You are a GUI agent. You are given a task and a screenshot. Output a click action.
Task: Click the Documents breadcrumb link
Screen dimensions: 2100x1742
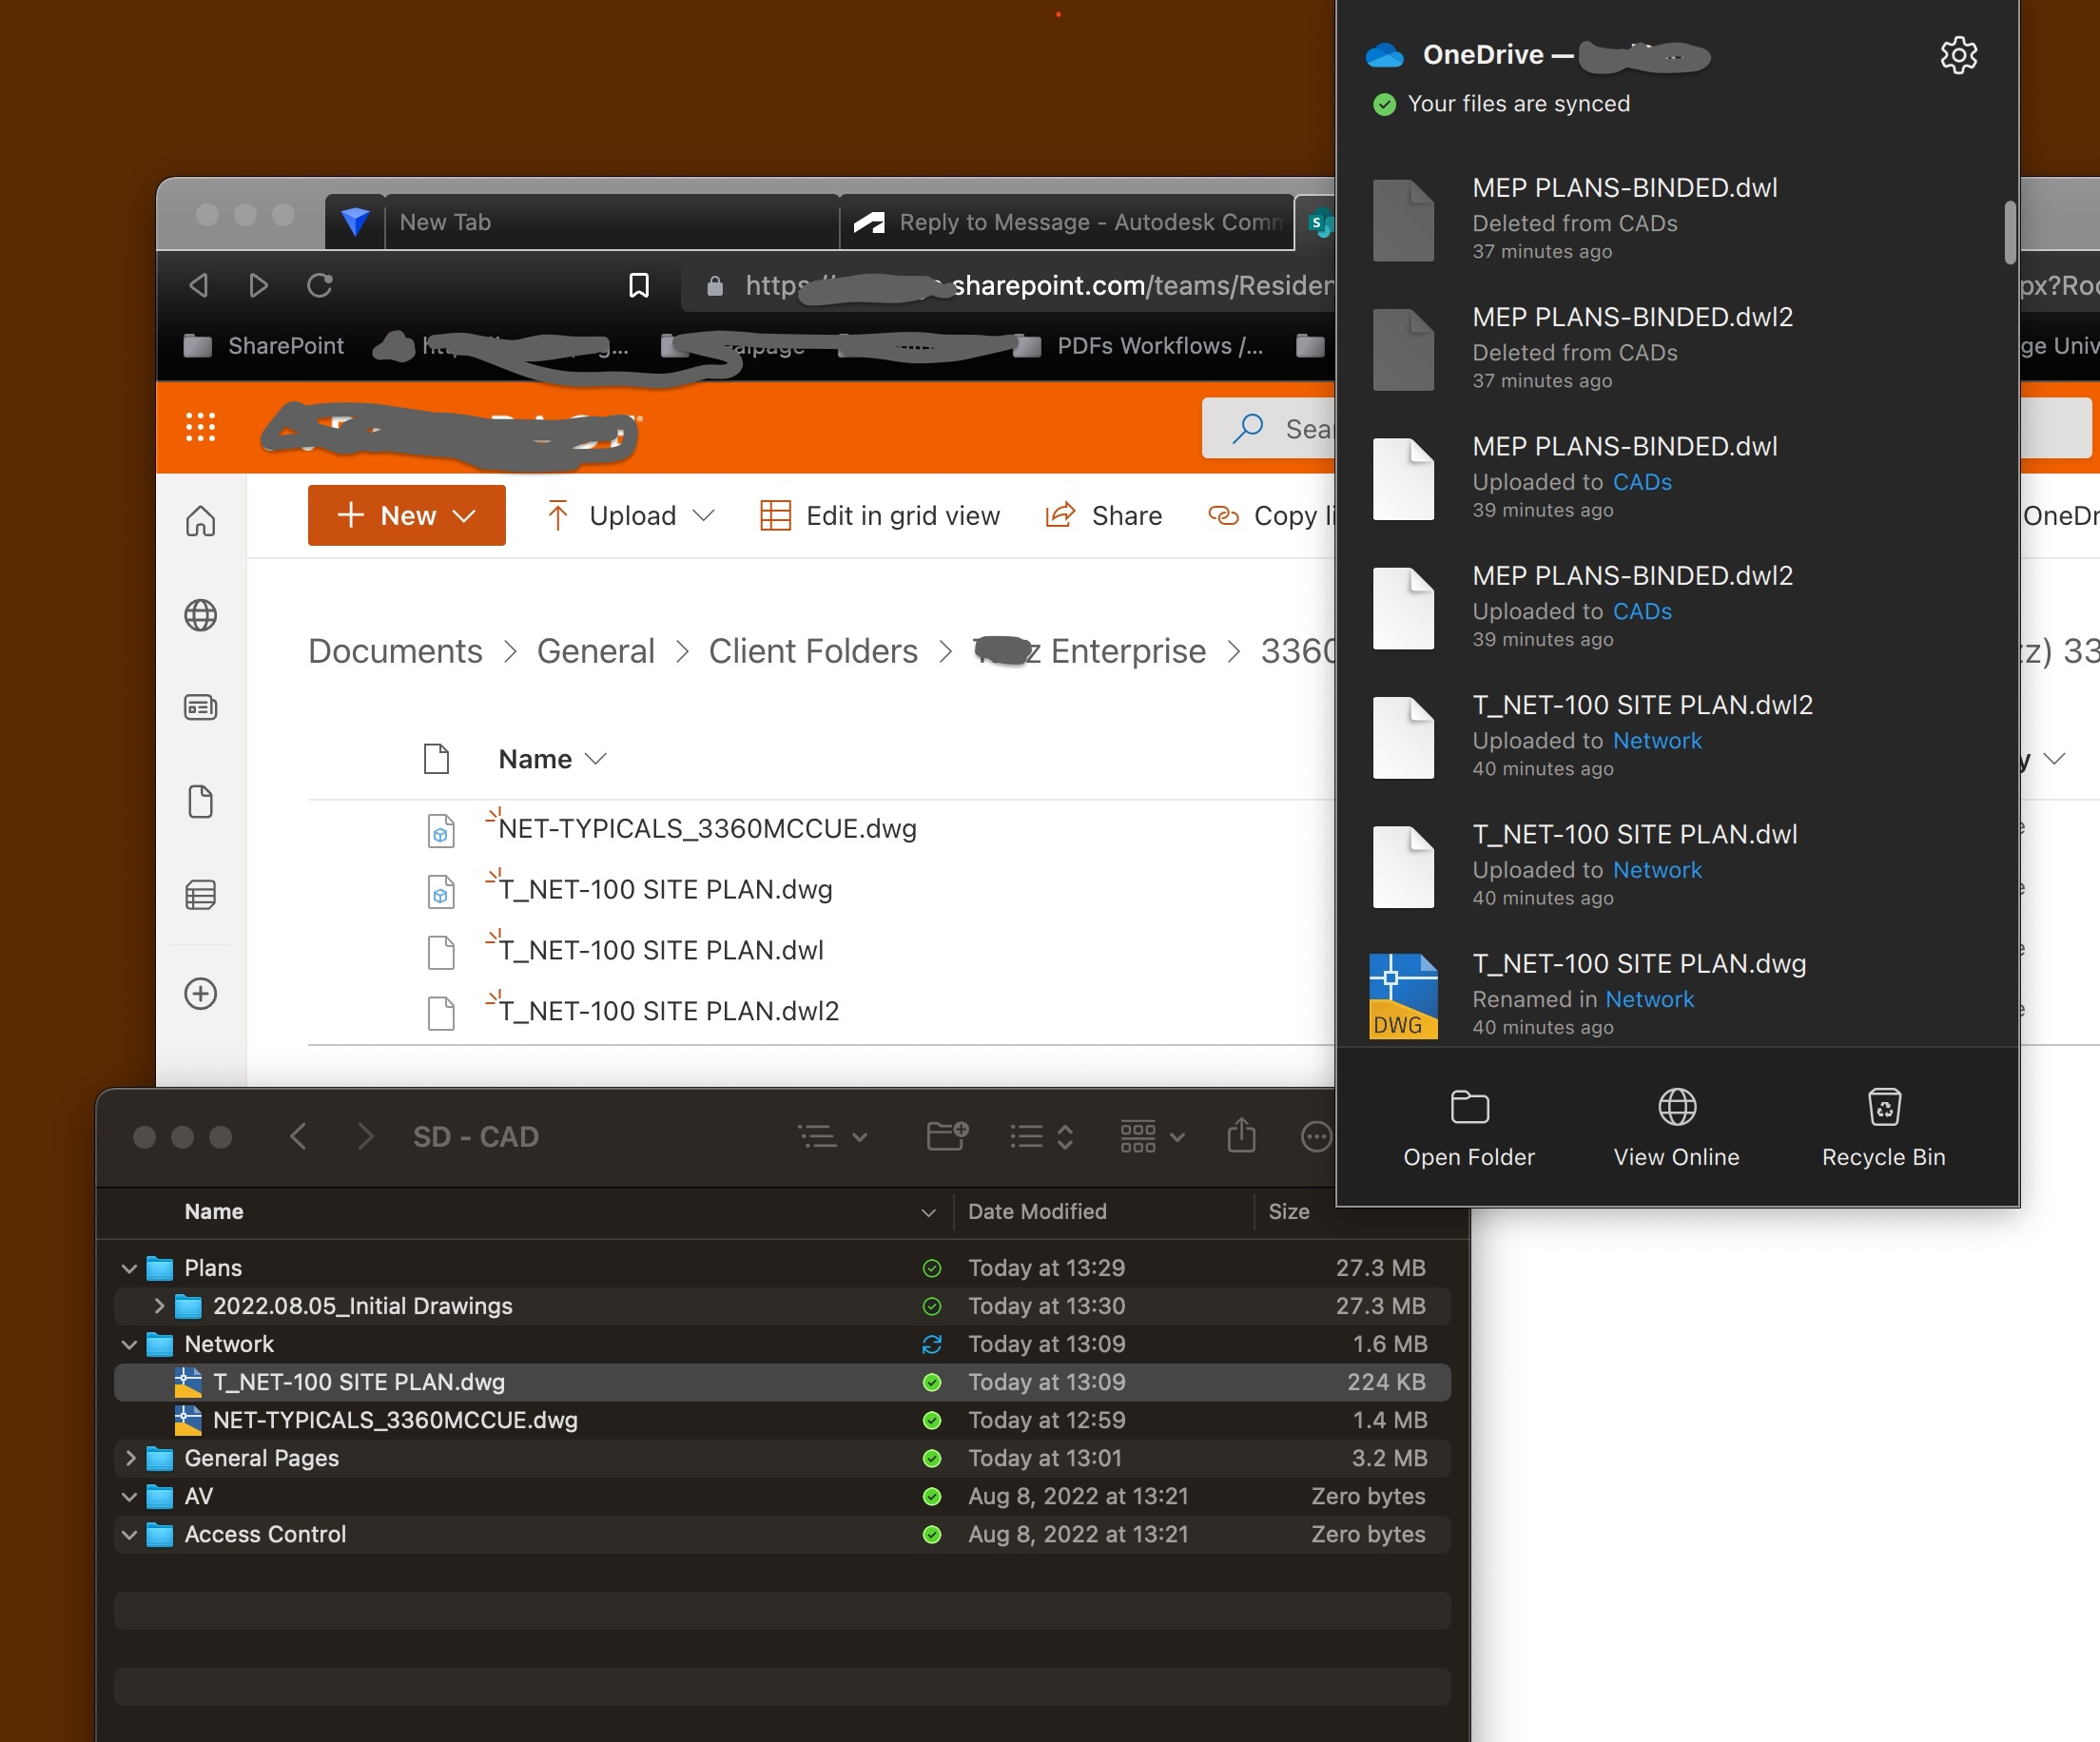(x=395, y=650)
